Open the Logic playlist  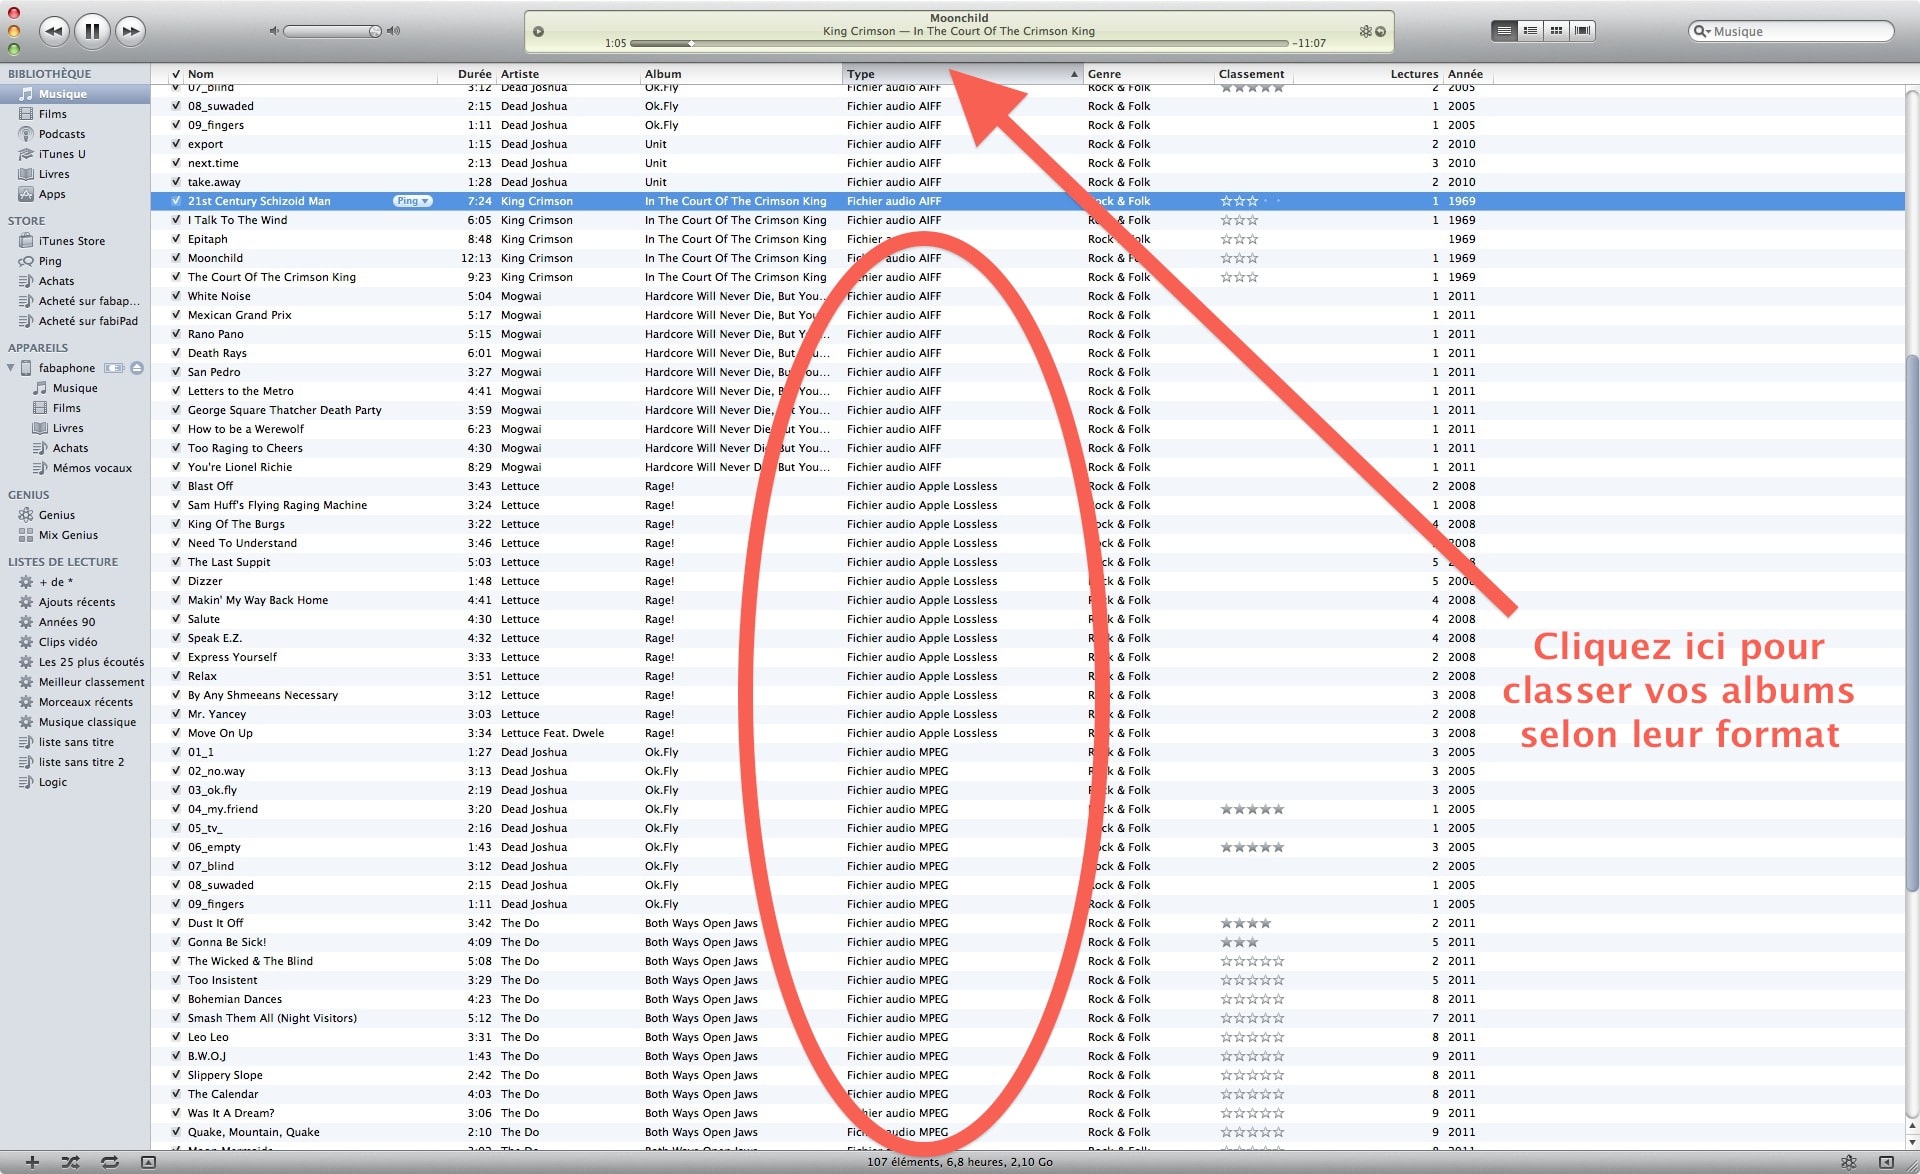52,782
